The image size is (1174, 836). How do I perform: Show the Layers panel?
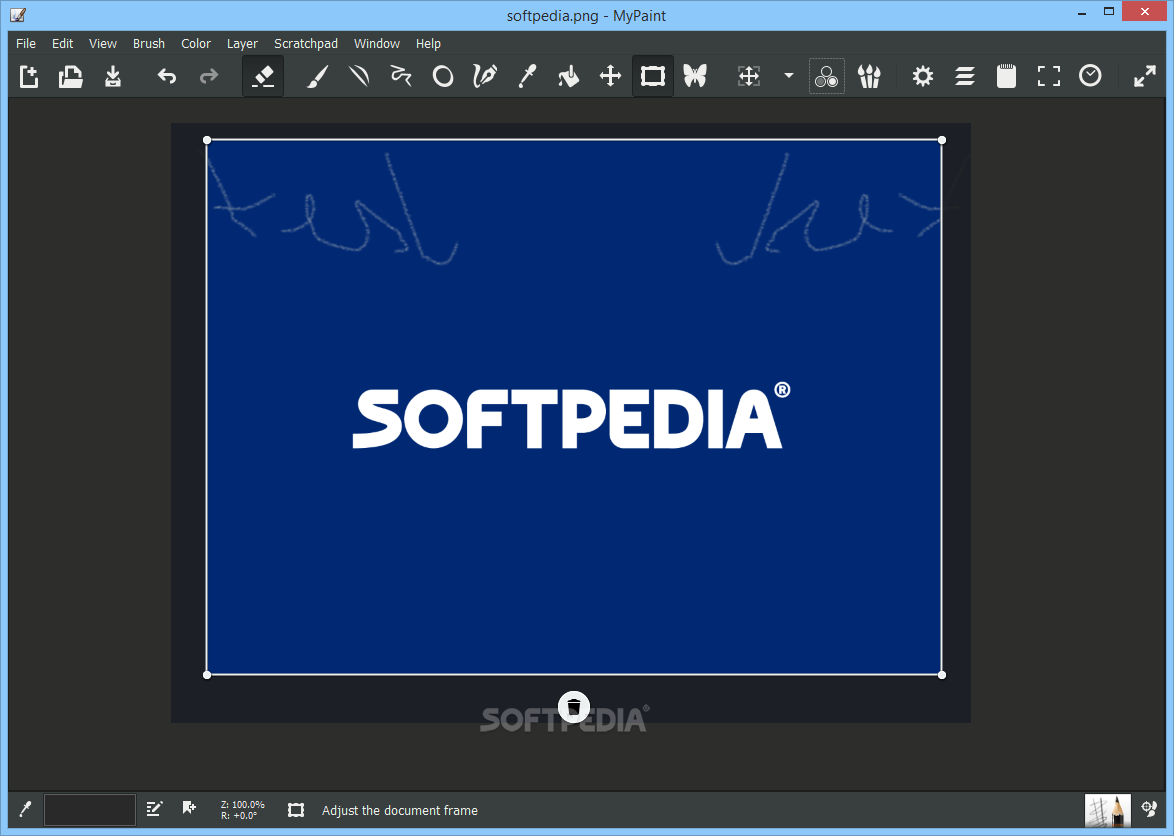[964, 76]
